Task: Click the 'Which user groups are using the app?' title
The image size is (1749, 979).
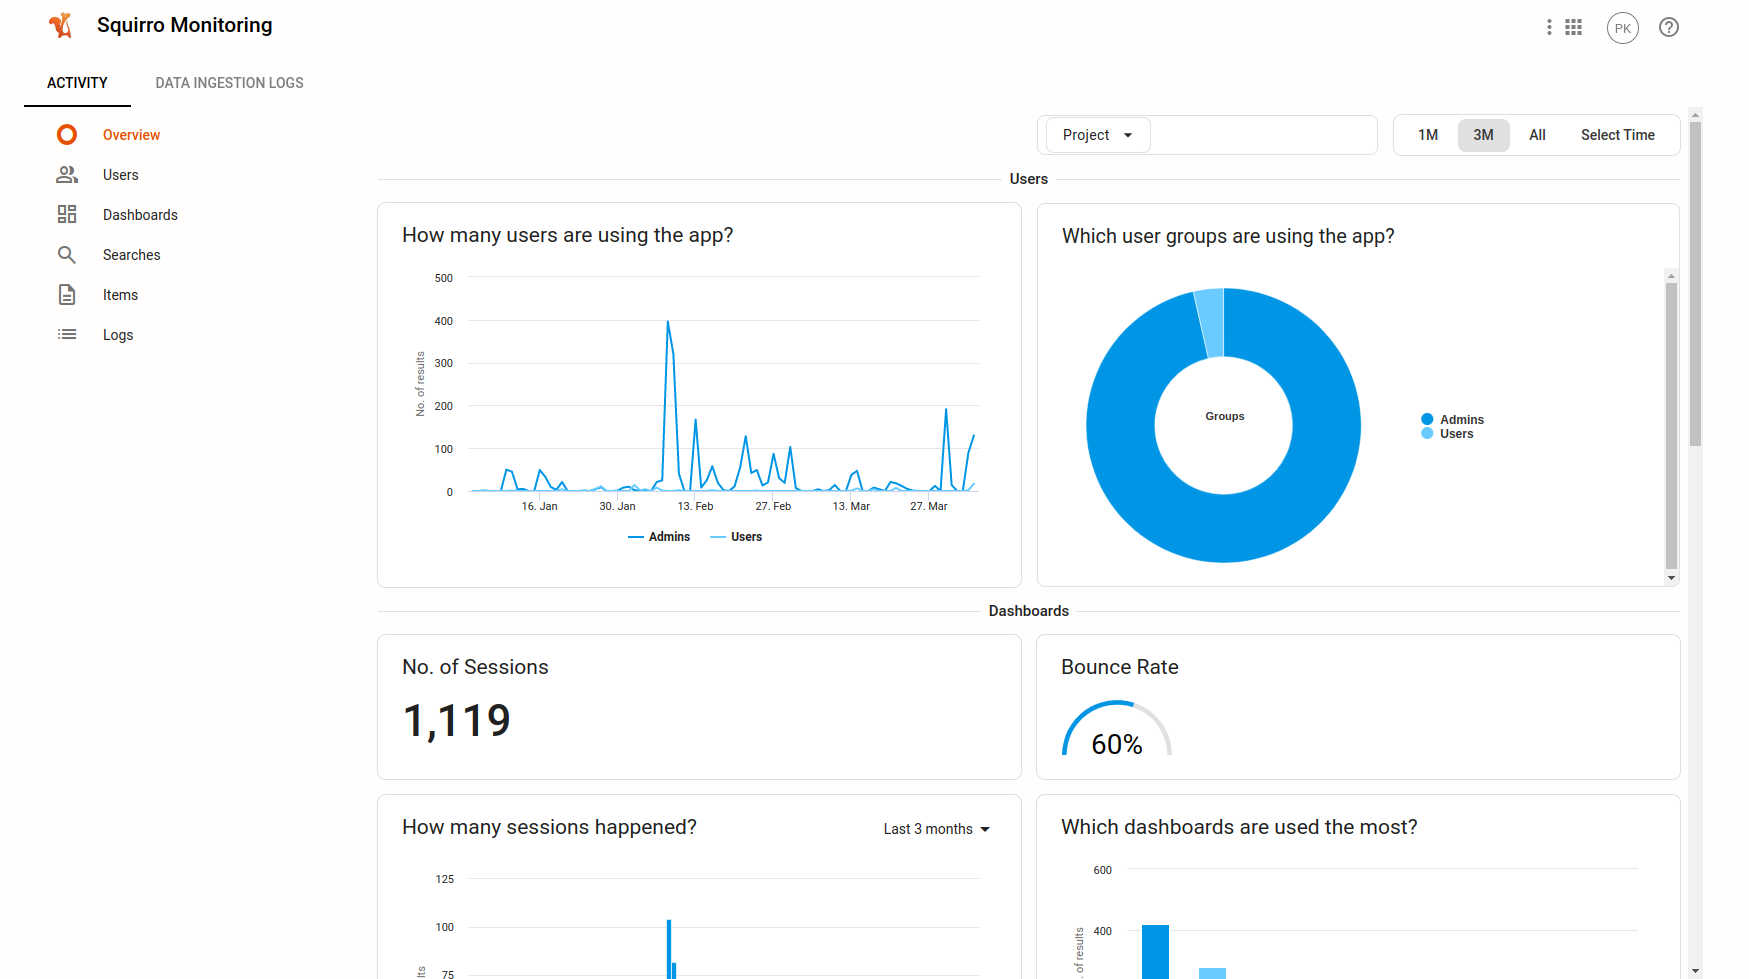Action: pos(1228,236)
